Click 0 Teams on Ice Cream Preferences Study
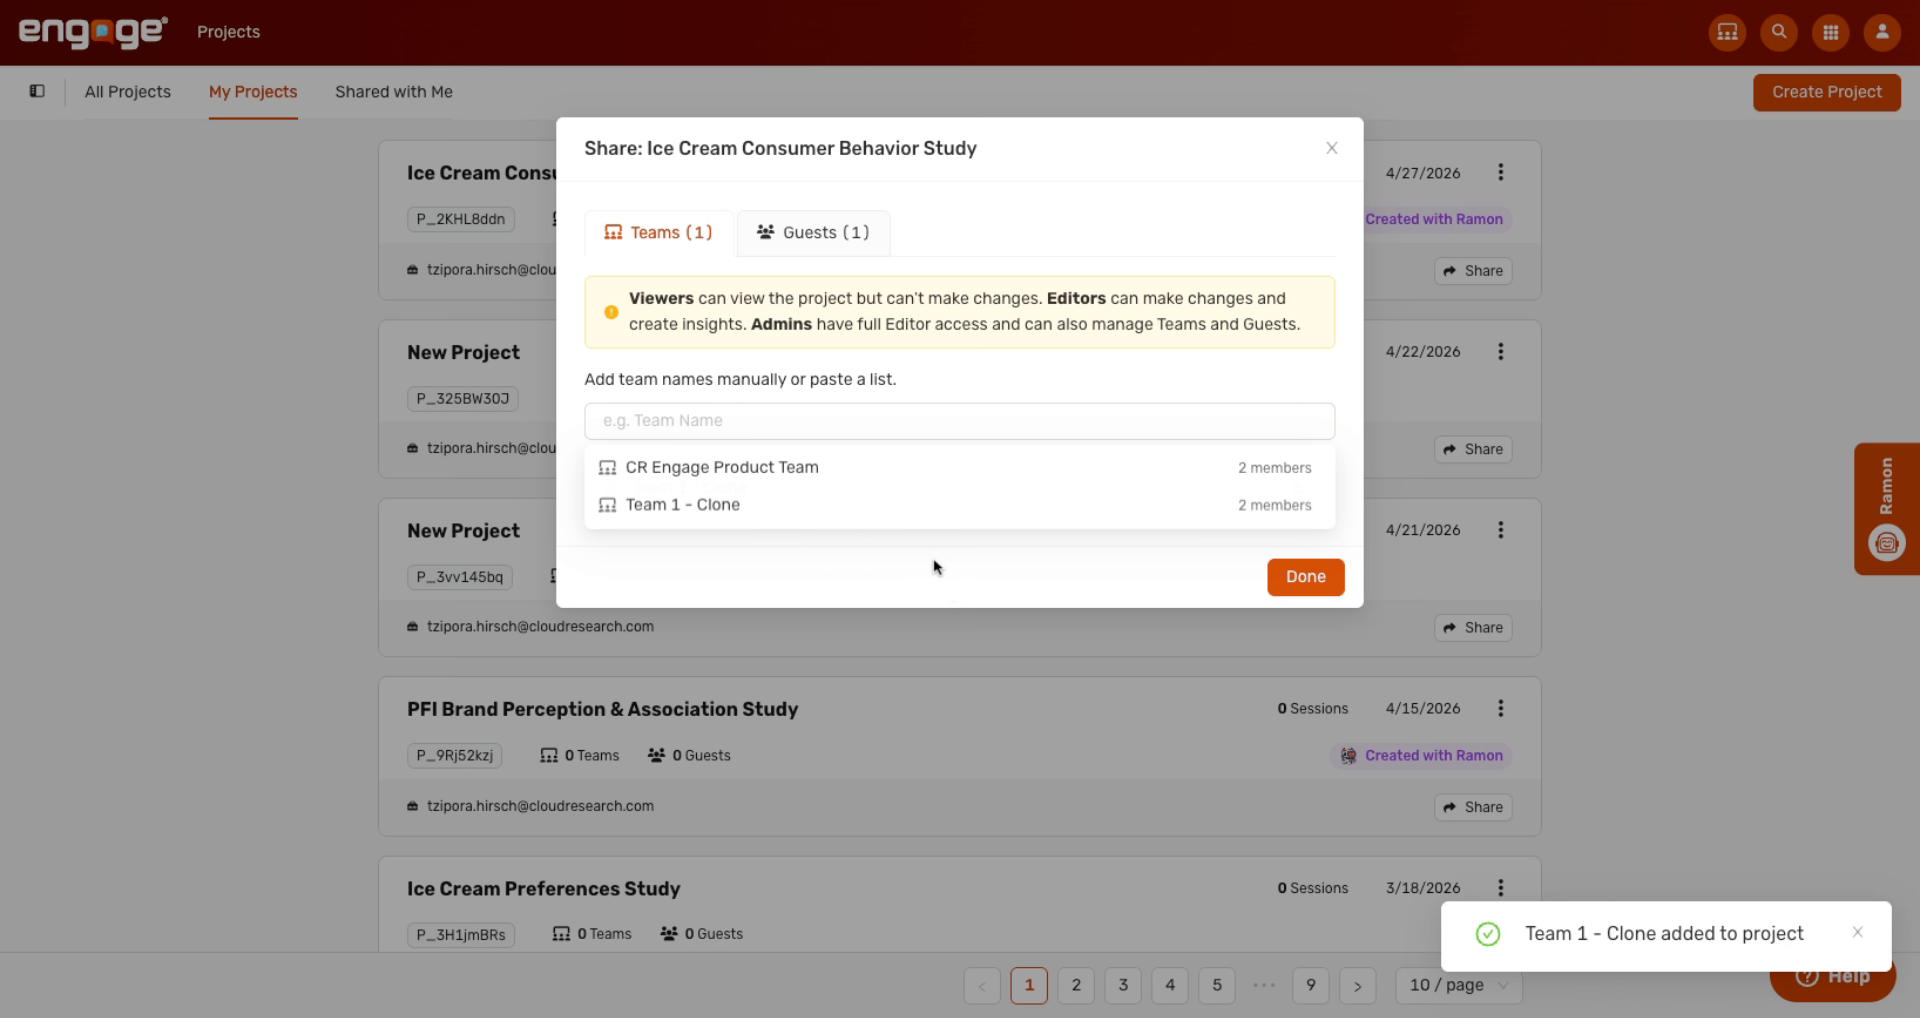The width and height of the screenshot is (1920, 1018). [592, 934]
